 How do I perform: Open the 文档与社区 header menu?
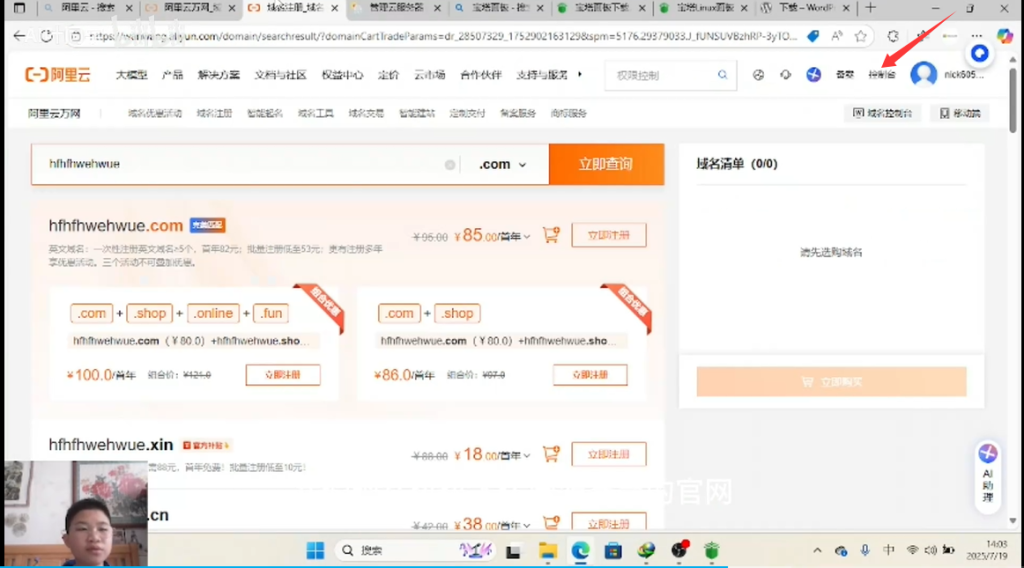280,75
